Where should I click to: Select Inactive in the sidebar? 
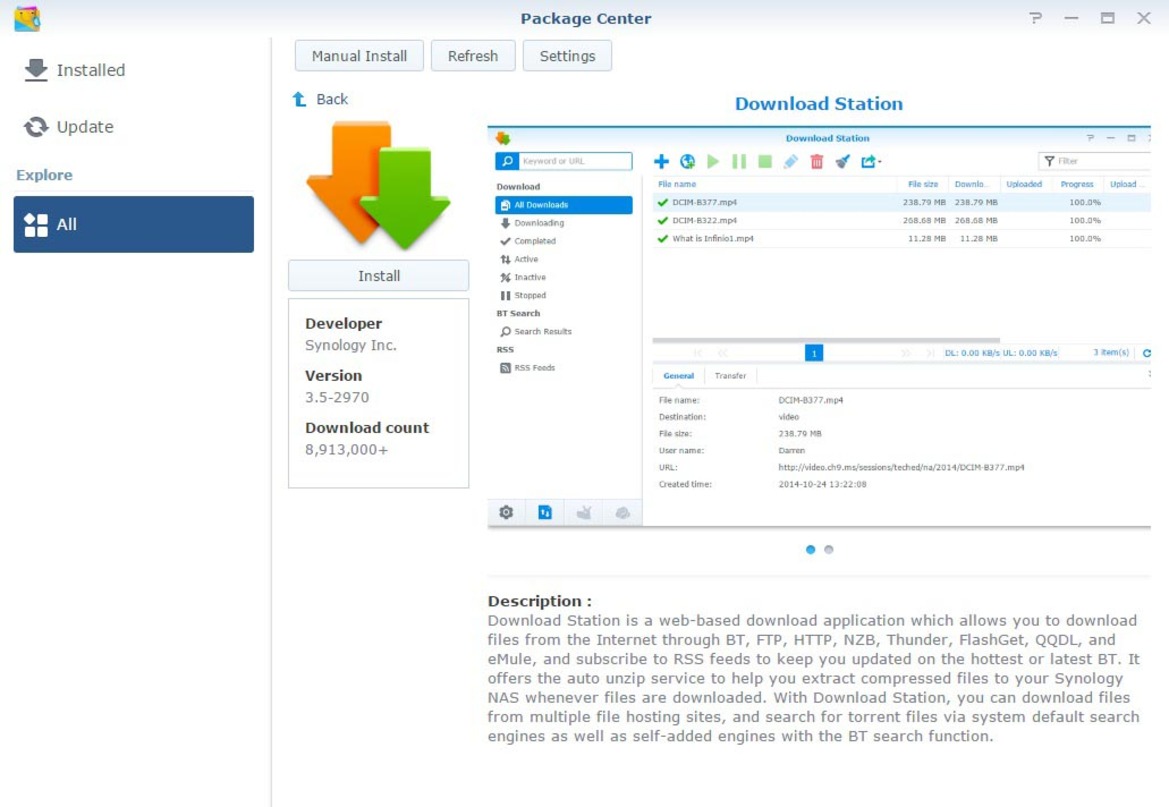pyautogui.click(x=523, y=277)
